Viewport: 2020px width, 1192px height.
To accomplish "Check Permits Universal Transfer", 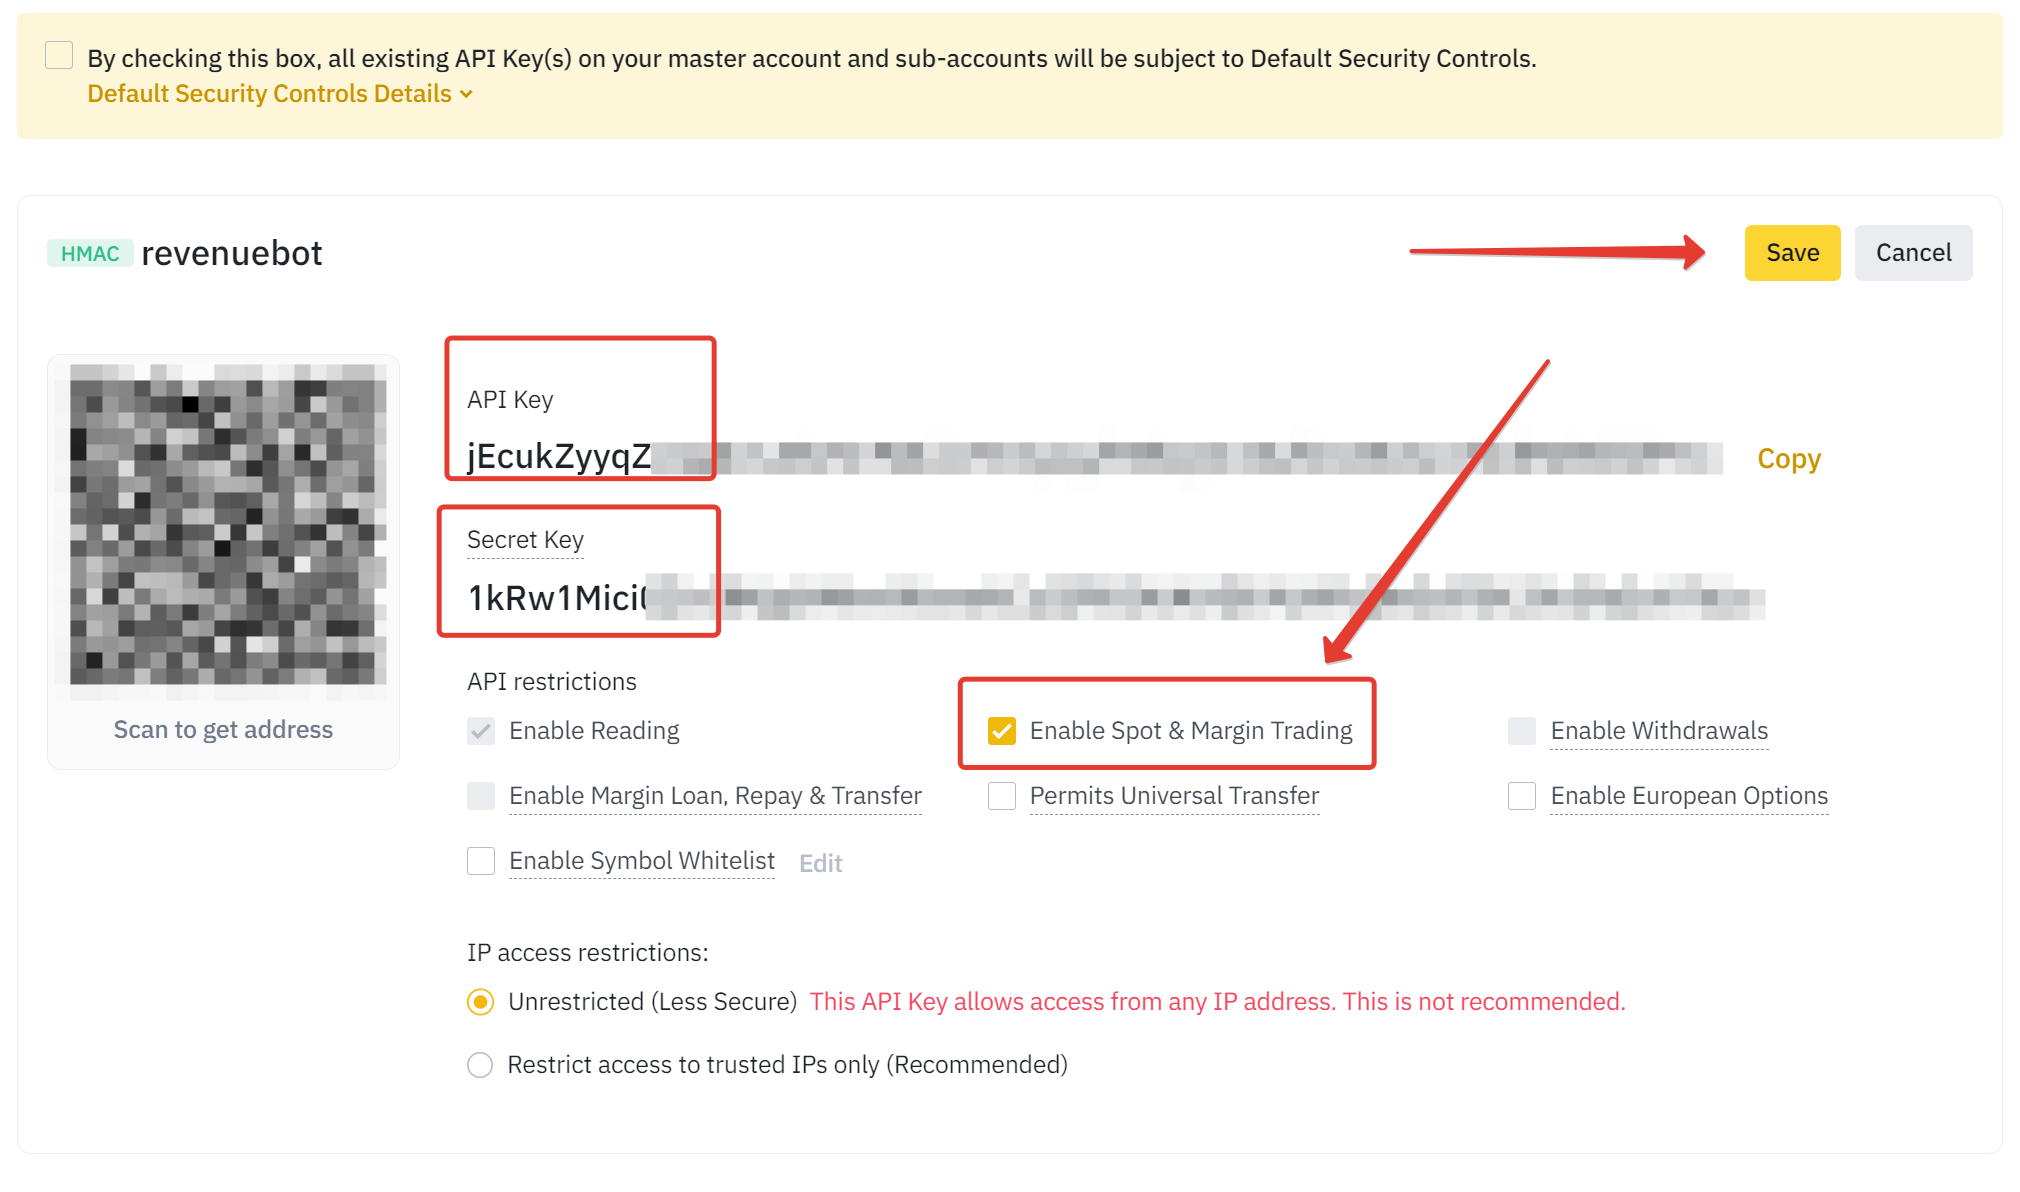I will click(x=1002, y=796).
